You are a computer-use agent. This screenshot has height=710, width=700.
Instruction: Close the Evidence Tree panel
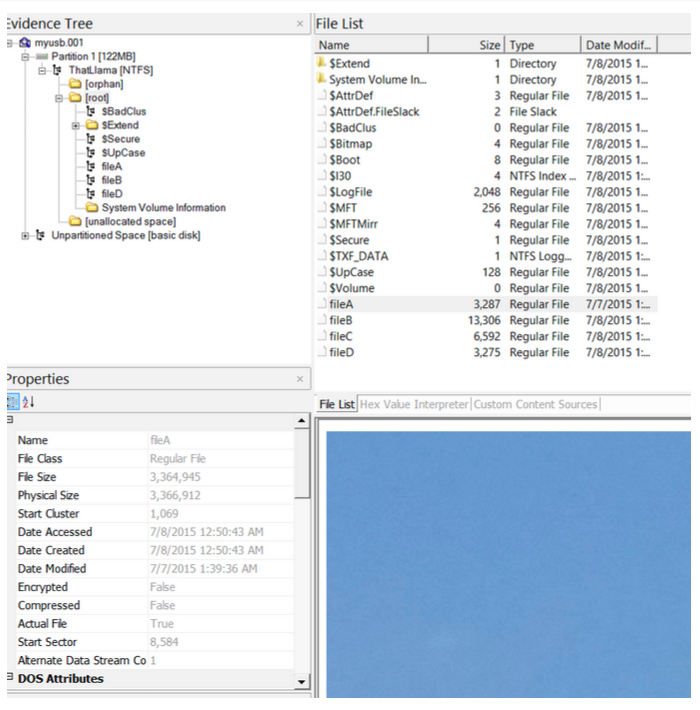pyautogui.click(x=300, y=23)
